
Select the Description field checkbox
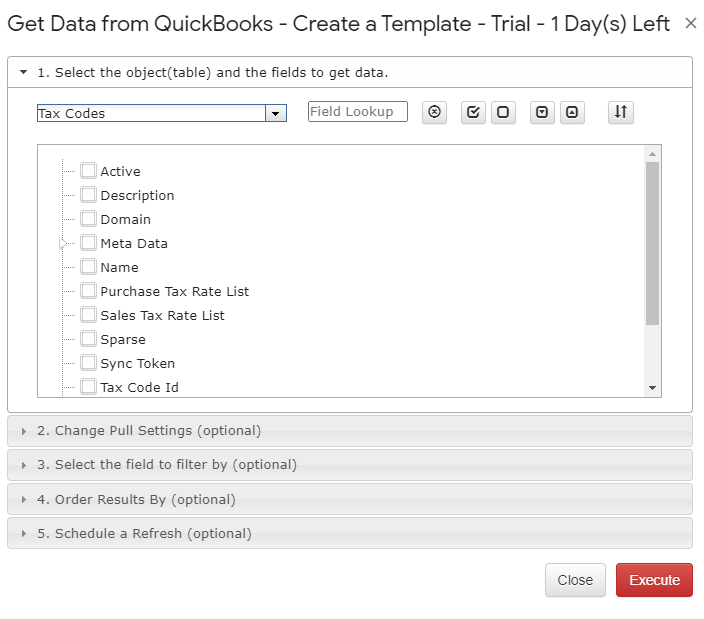point(88,195)
